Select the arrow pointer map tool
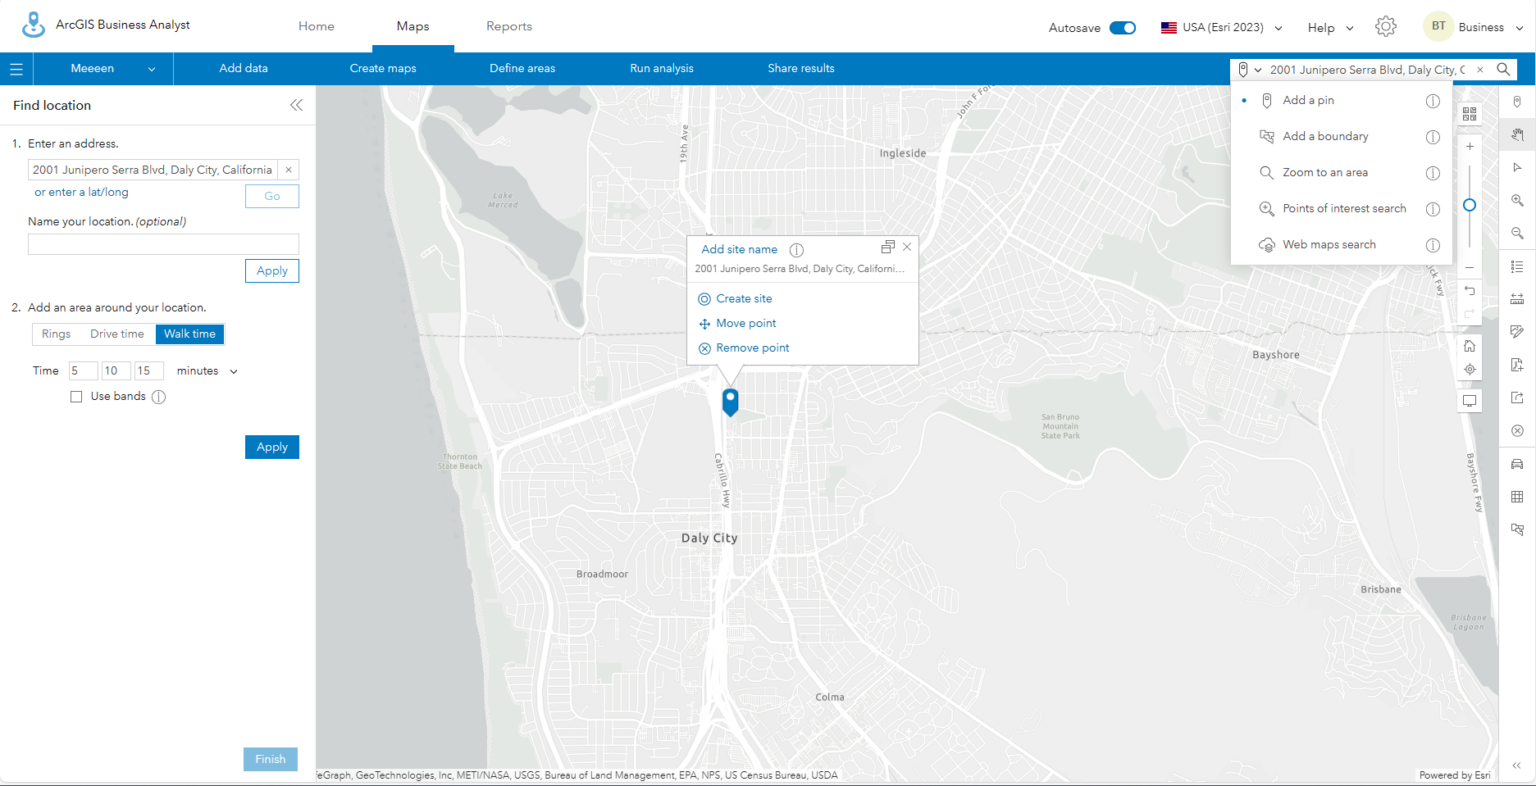 pos(1517,168)
